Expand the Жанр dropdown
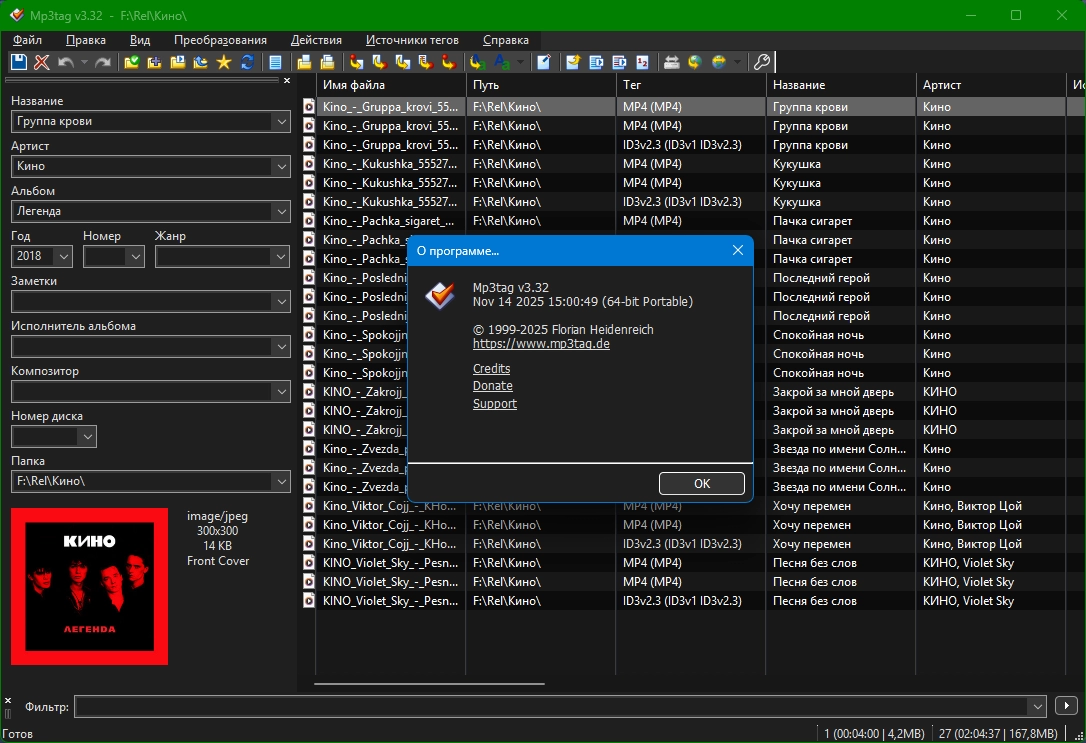1086x743 pixels. click(280, 257)
